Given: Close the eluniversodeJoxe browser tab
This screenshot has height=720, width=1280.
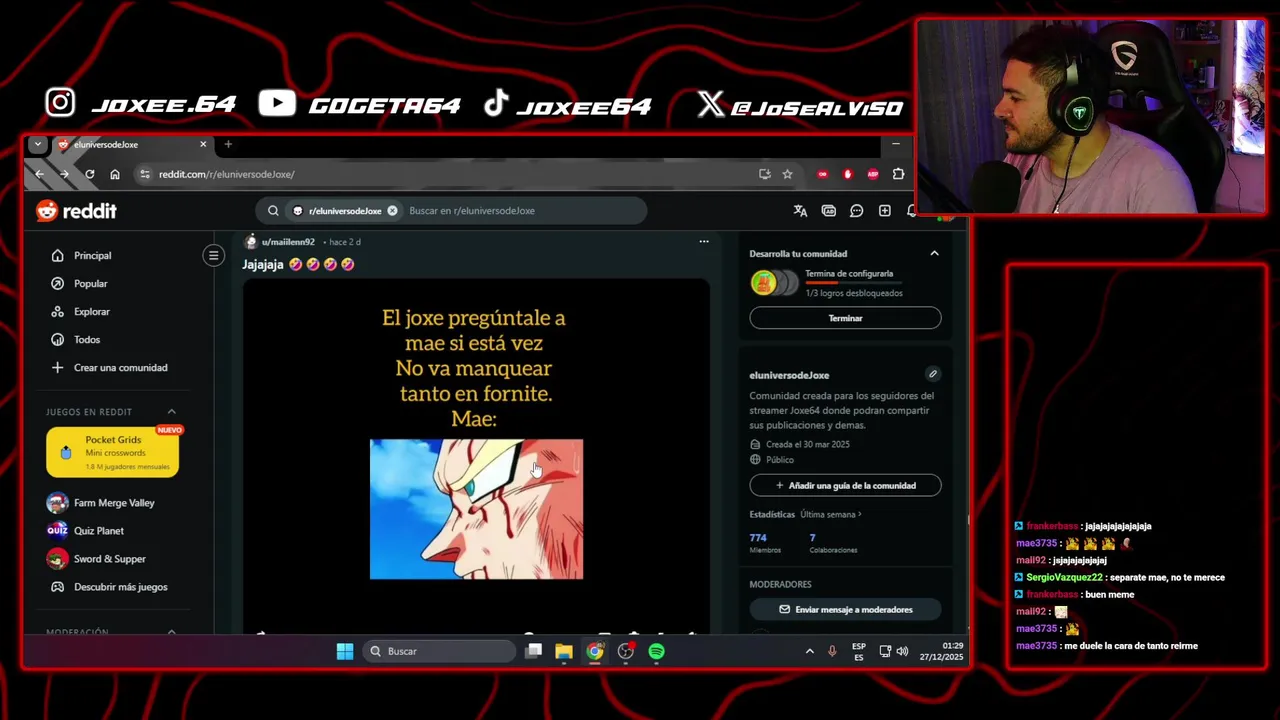Looking at the screenshot, I should point(203,144).
